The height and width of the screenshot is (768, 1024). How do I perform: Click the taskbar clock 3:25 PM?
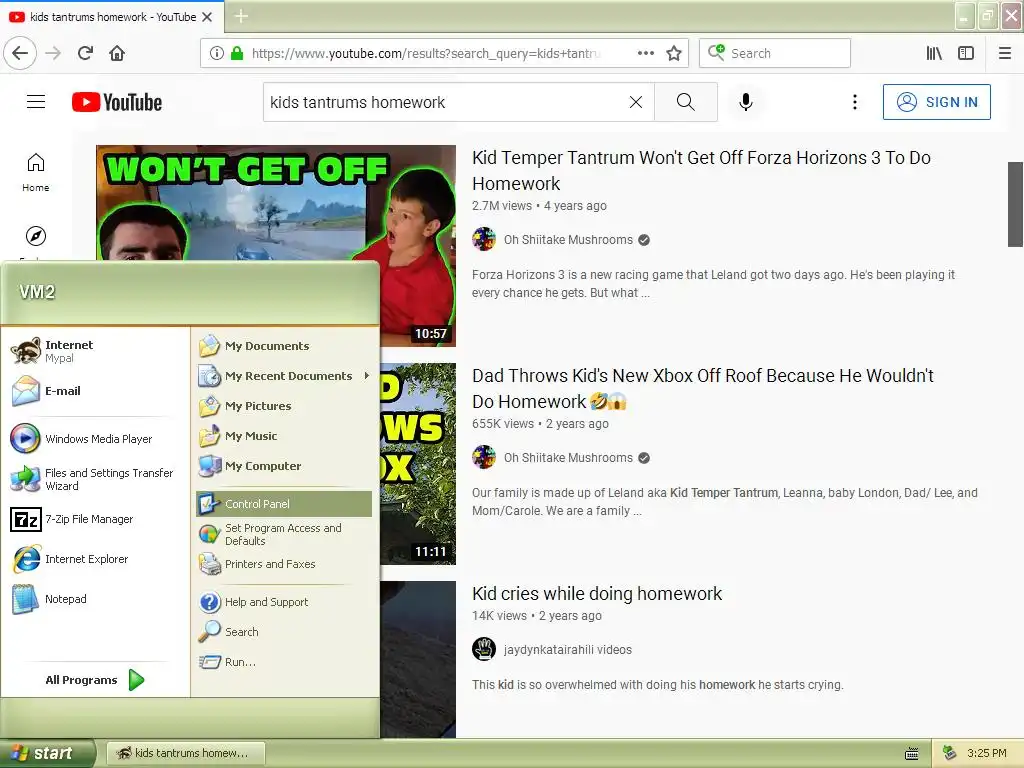point(987,754)
